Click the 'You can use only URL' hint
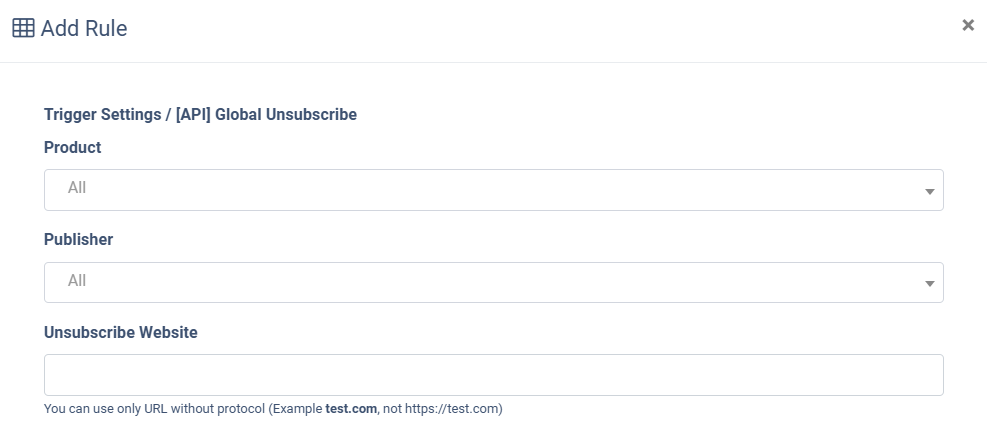This screenshot has width=987, height=427. coord(105,409)
